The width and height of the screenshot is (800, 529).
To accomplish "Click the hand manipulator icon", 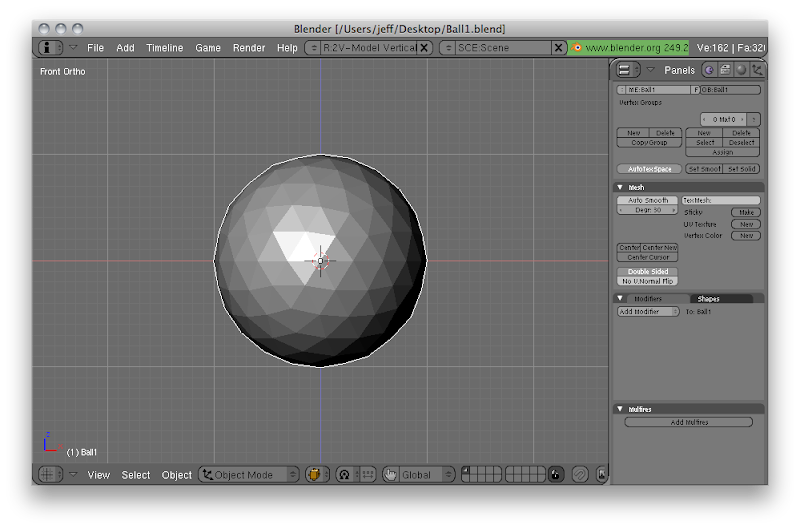I will pos(390,475).
